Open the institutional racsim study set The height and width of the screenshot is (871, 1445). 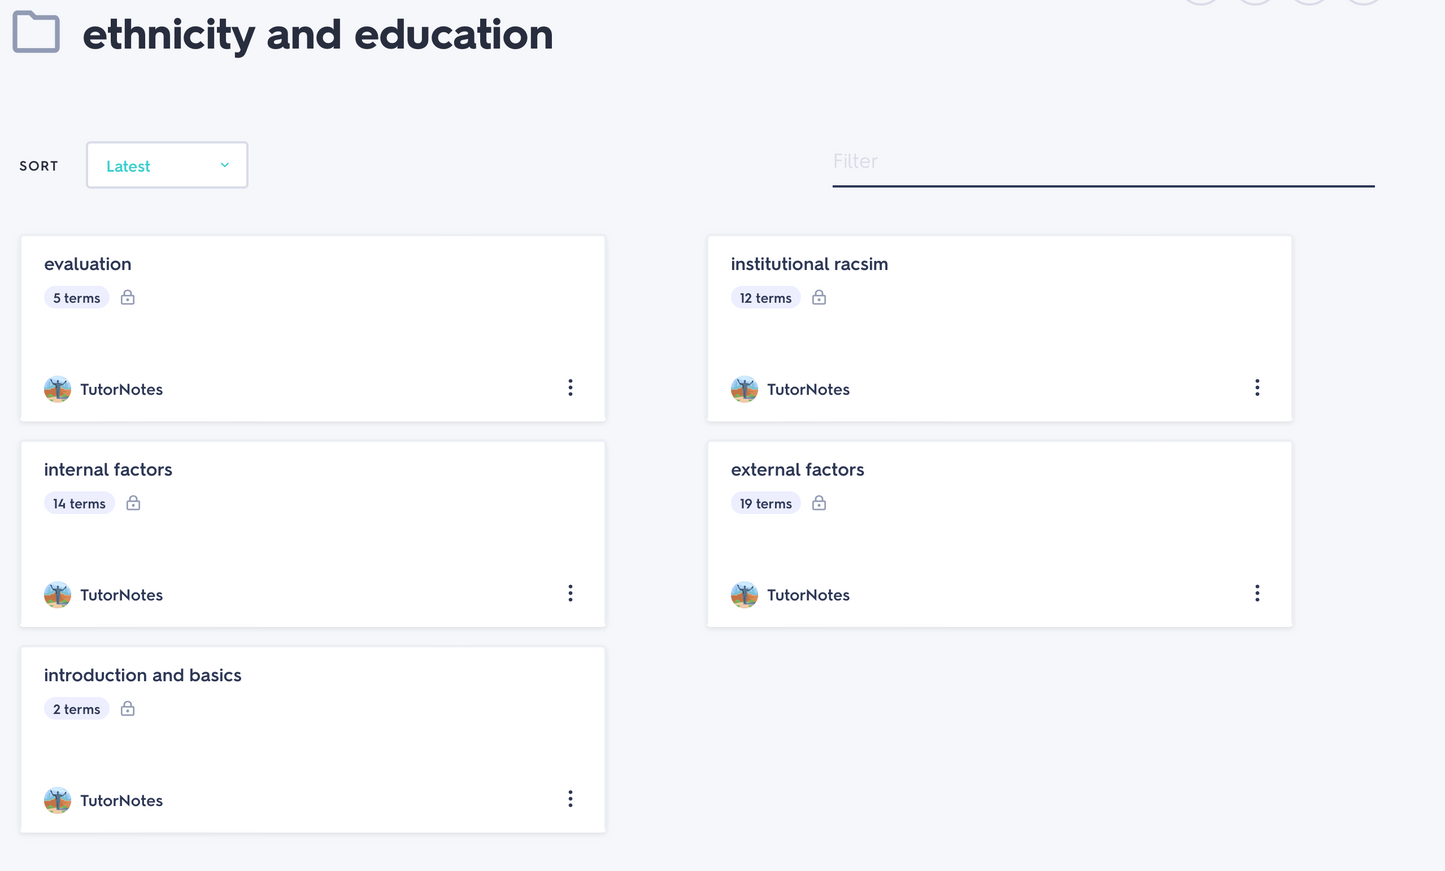[x=809, y=264]
